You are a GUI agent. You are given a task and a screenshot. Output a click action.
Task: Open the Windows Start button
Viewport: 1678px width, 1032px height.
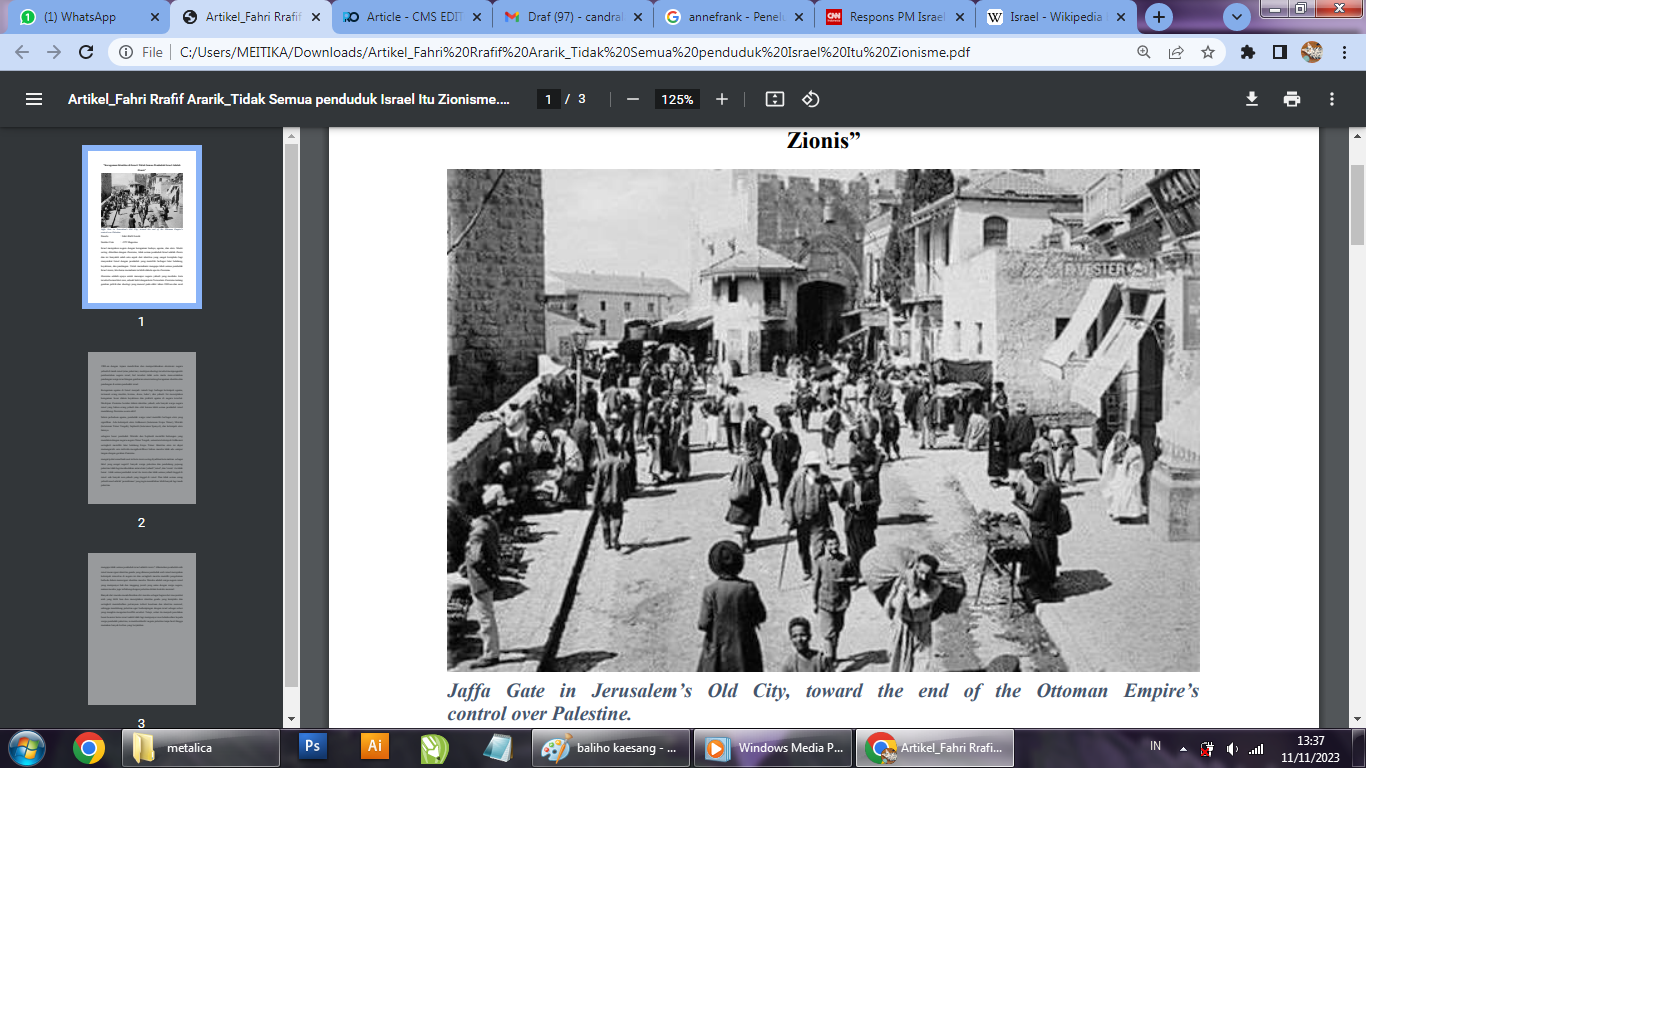tap(27, 748)
